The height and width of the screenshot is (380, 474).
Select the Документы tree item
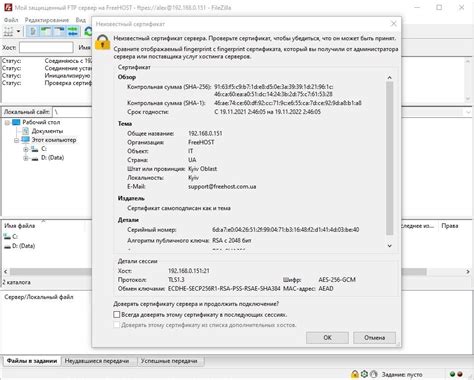coord(47,131)
